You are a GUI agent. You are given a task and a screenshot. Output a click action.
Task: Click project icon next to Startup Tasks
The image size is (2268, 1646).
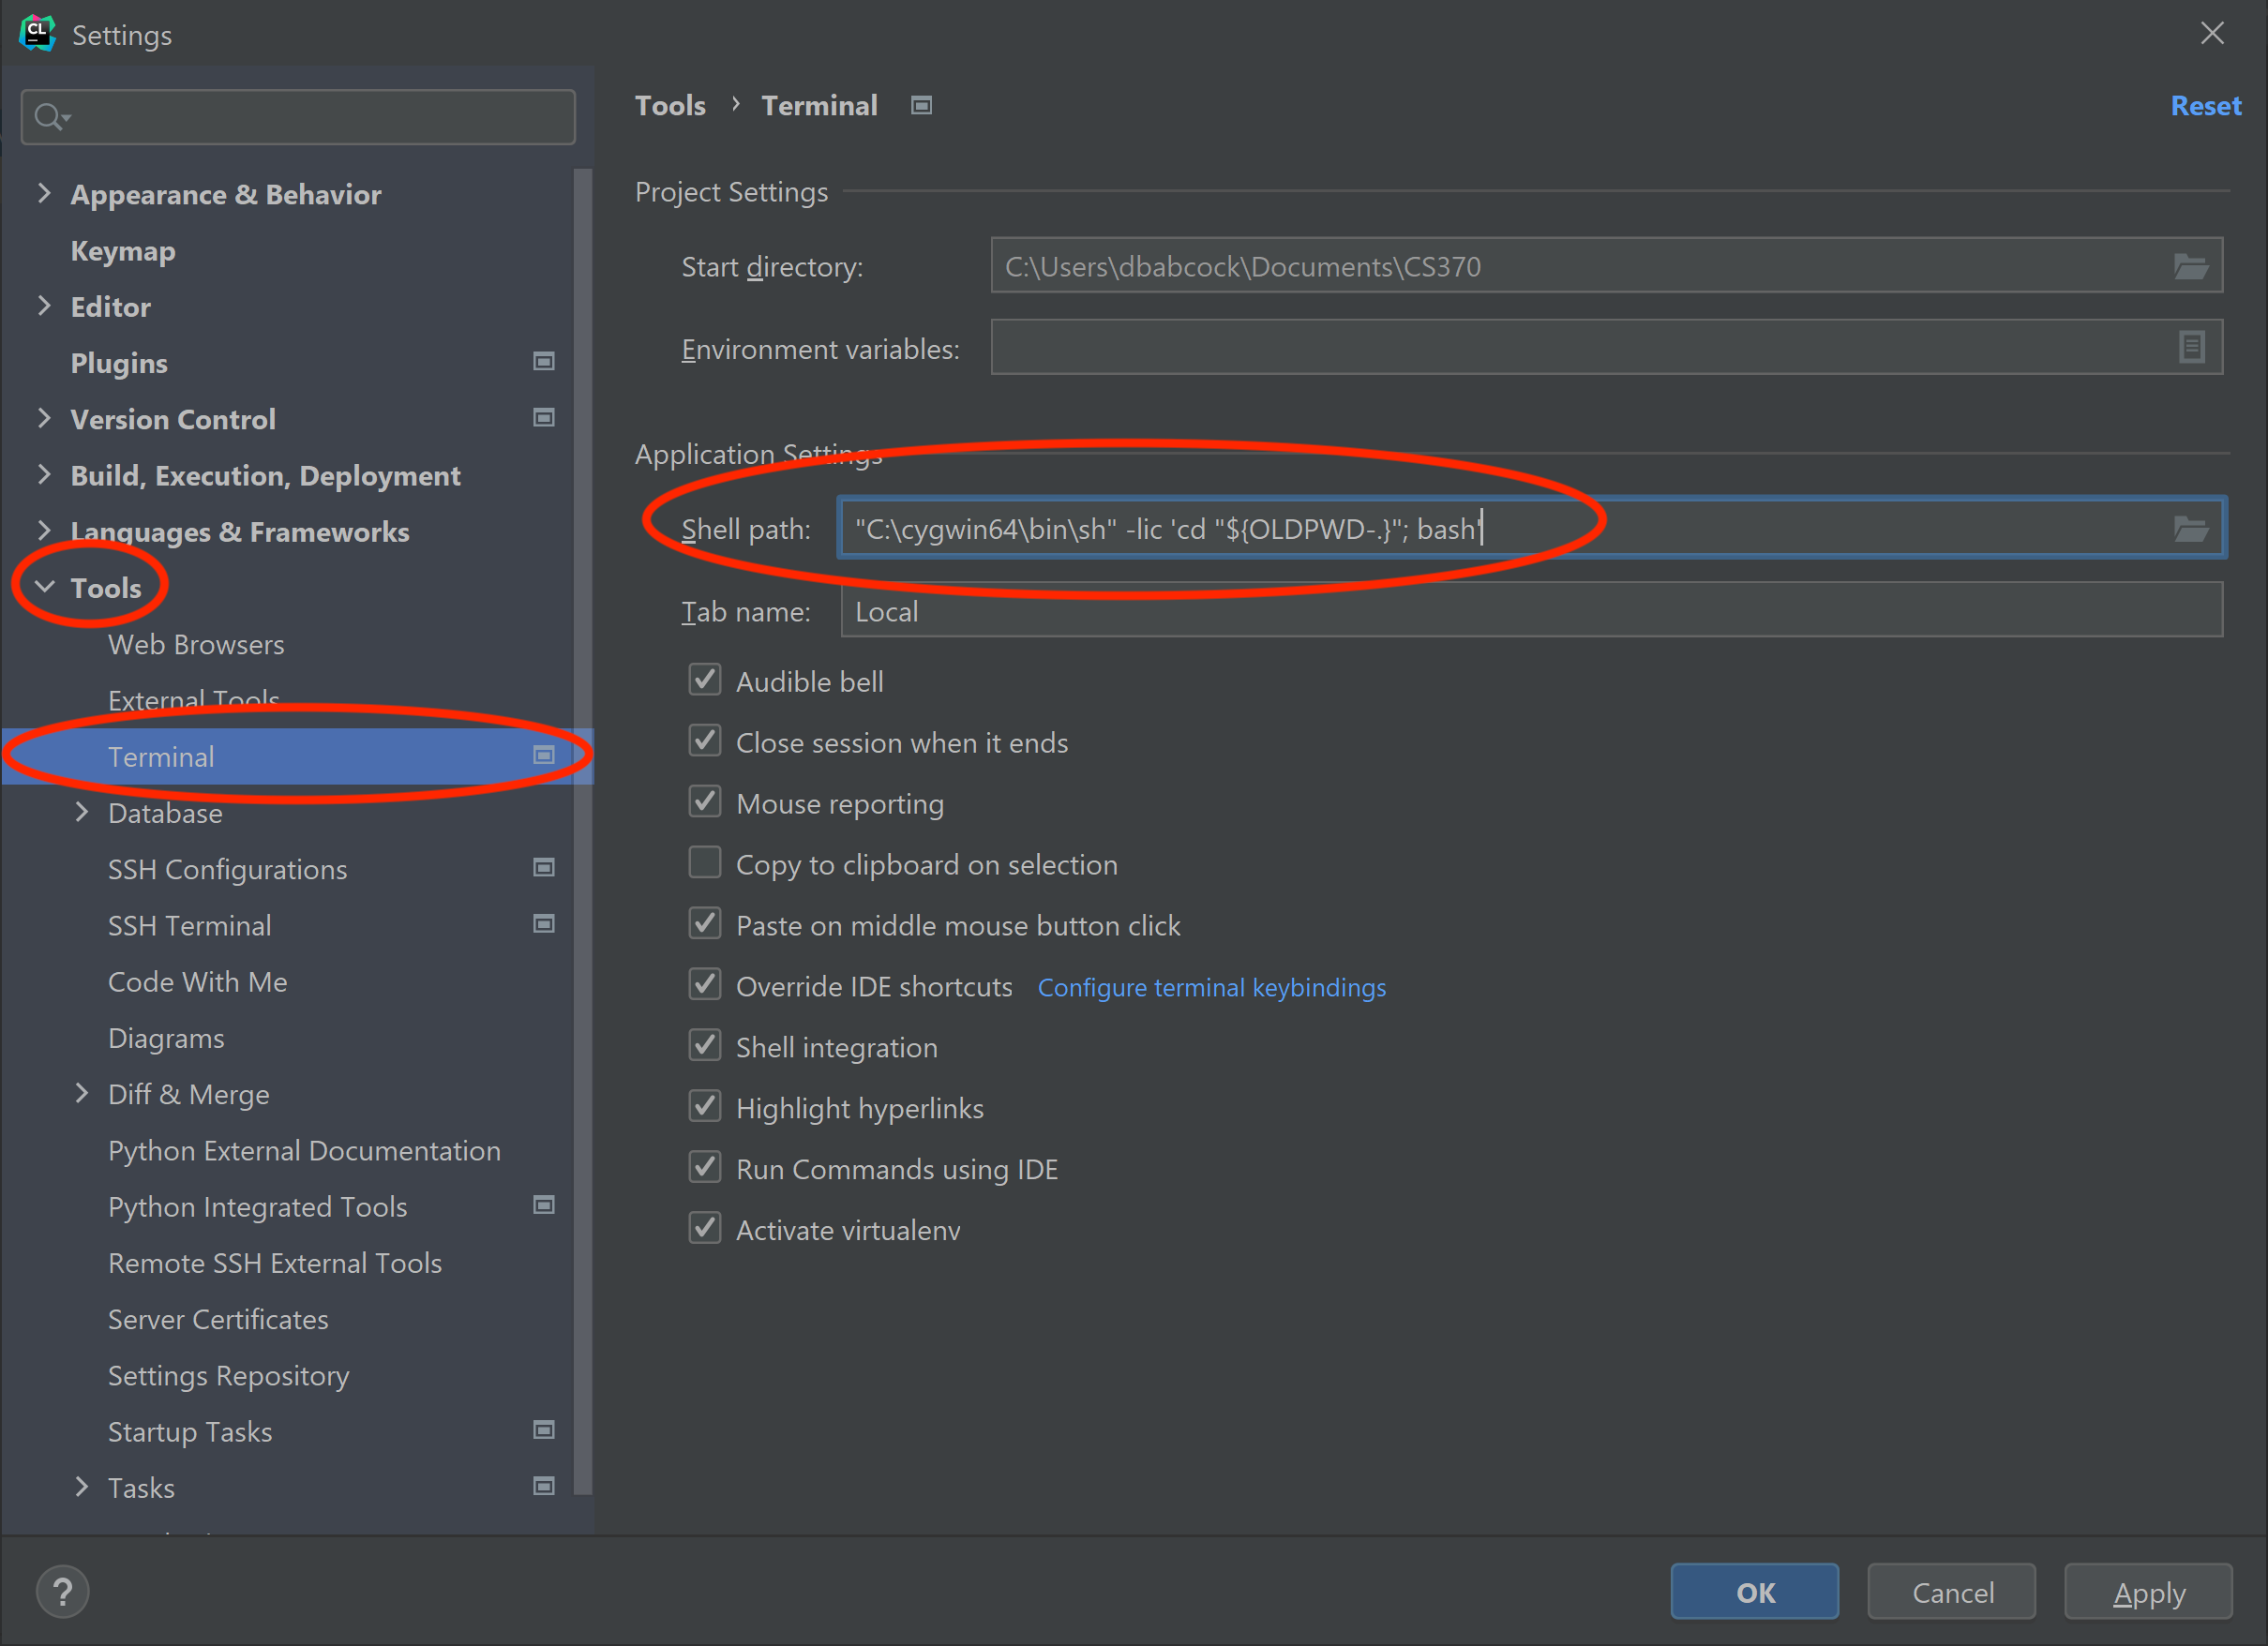click(543, 1430)
